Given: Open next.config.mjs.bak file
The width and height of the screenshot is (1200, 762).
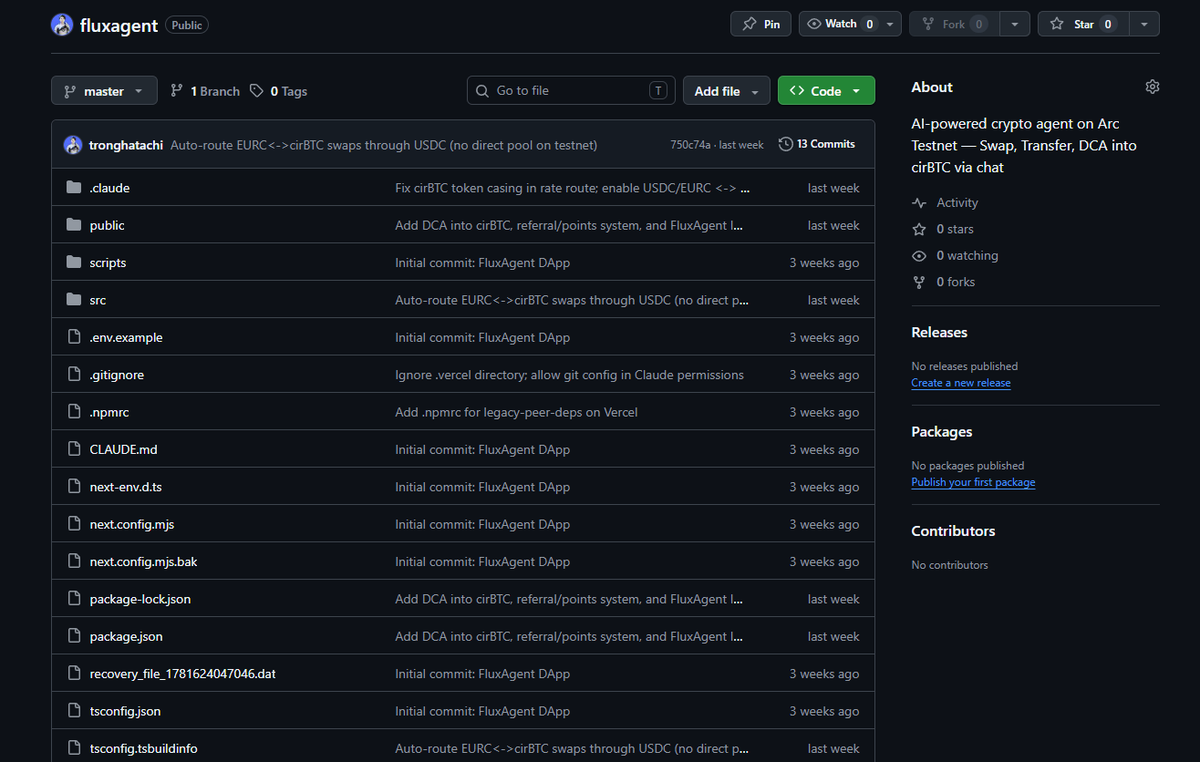Looking at the screenshot, I should click(143, 562).
